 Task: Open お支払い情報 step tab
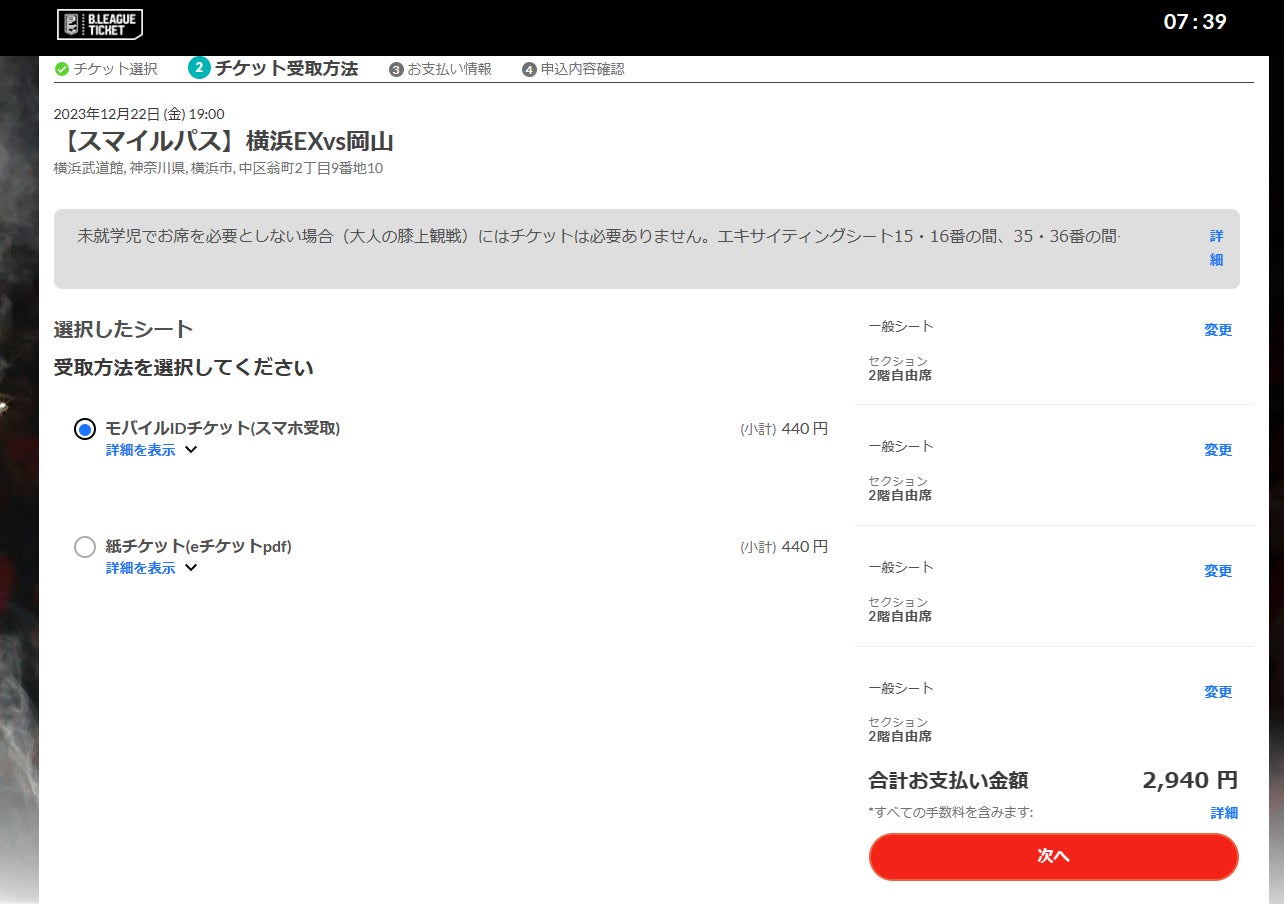pos(449,69)
